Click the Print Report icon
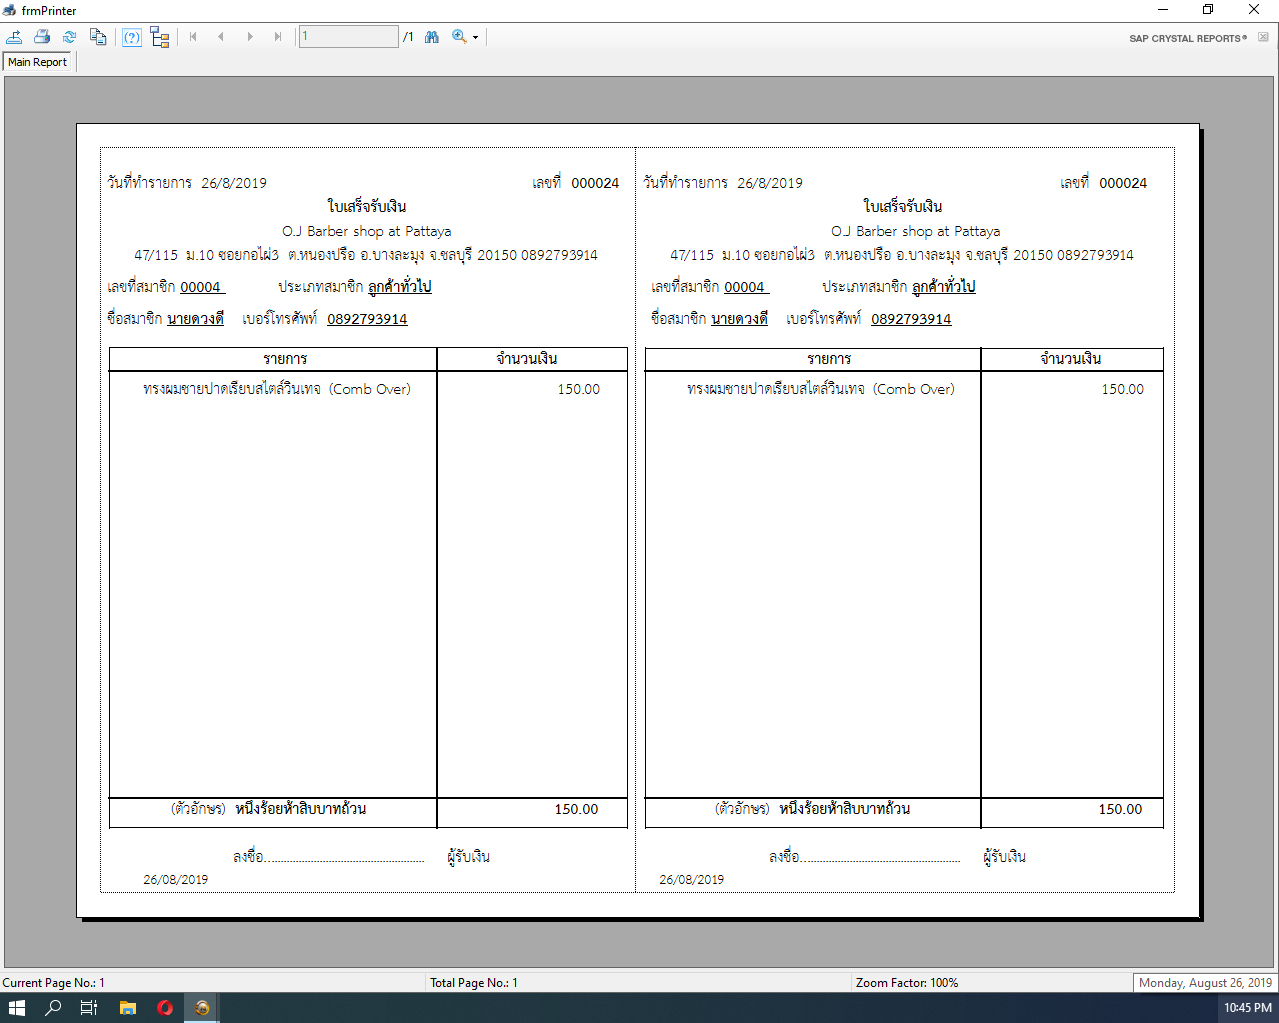This screenshot has height=1023, width=1279. click(42, 37)
